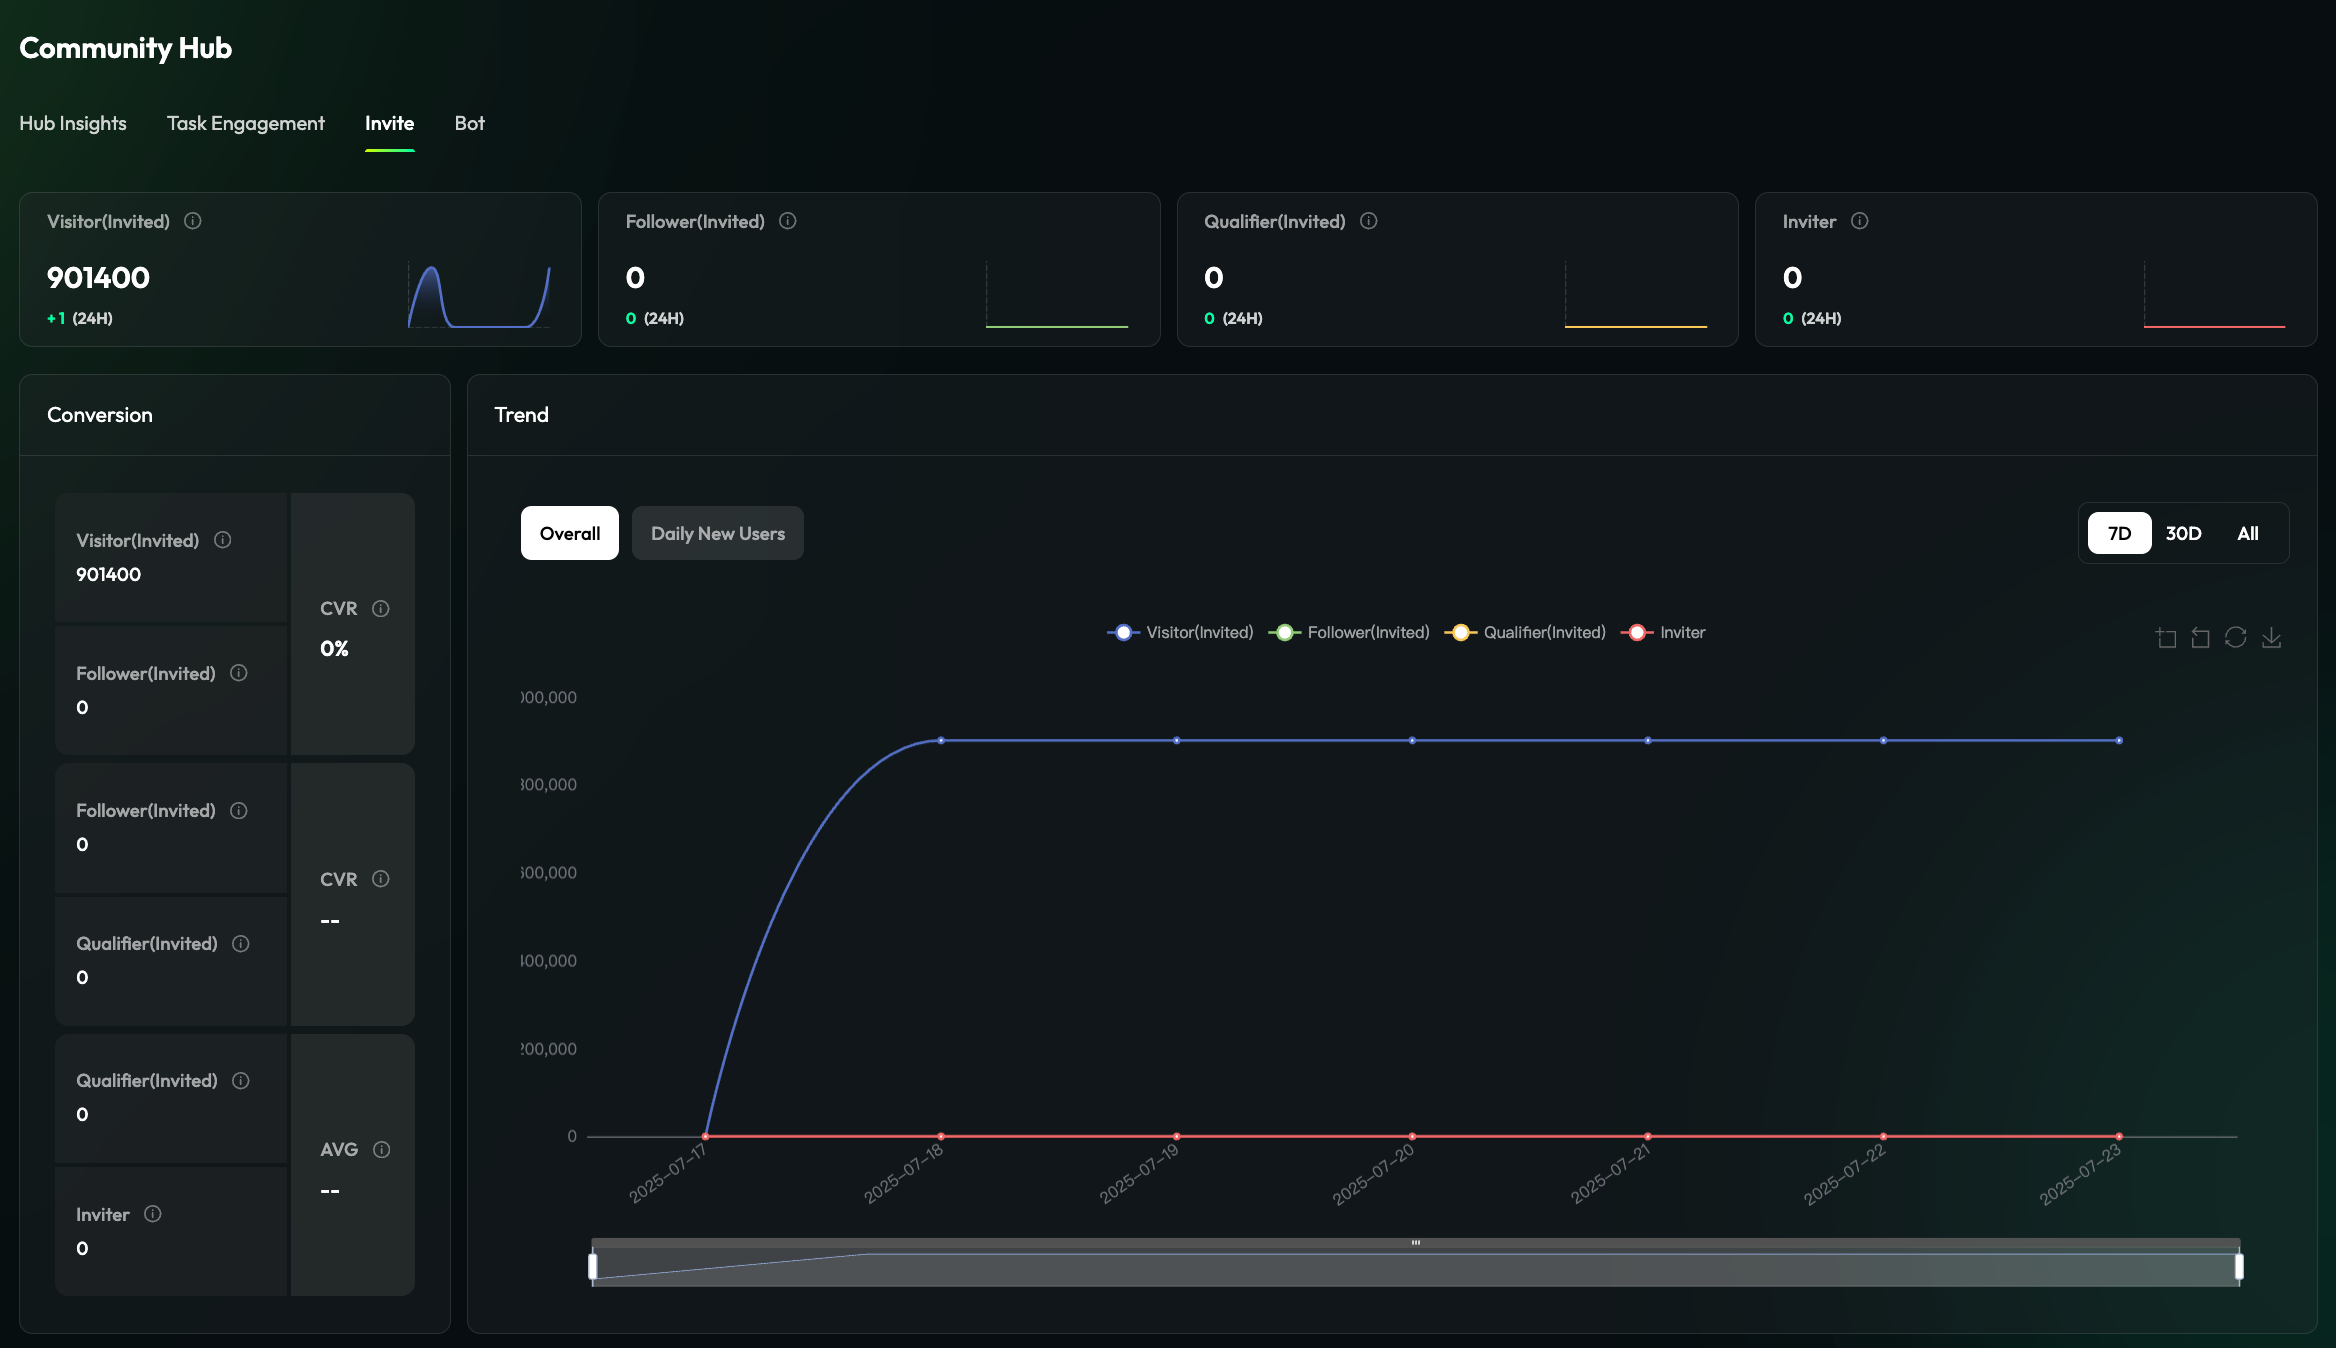Click info icon next to Inviter card title
Viewport: 2336px width, 1348px height.
[x=1859, y=221]
